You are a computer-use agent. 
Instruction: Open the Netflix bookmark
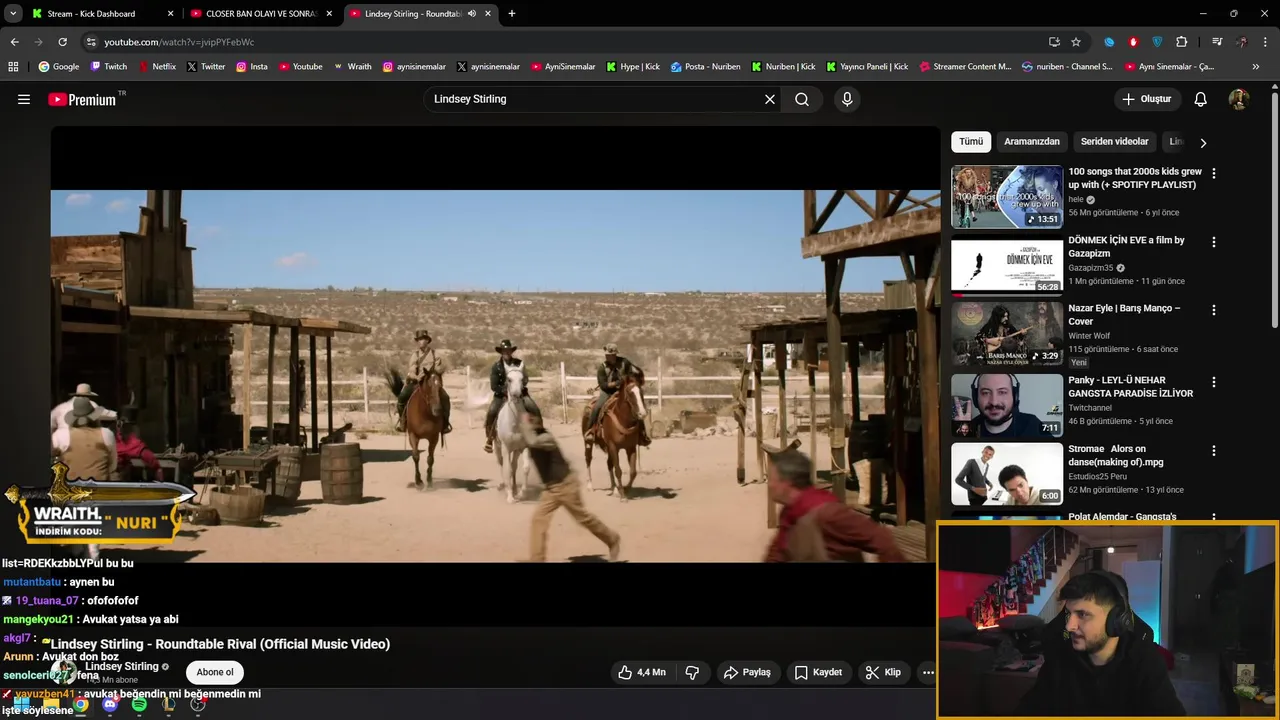156,67
